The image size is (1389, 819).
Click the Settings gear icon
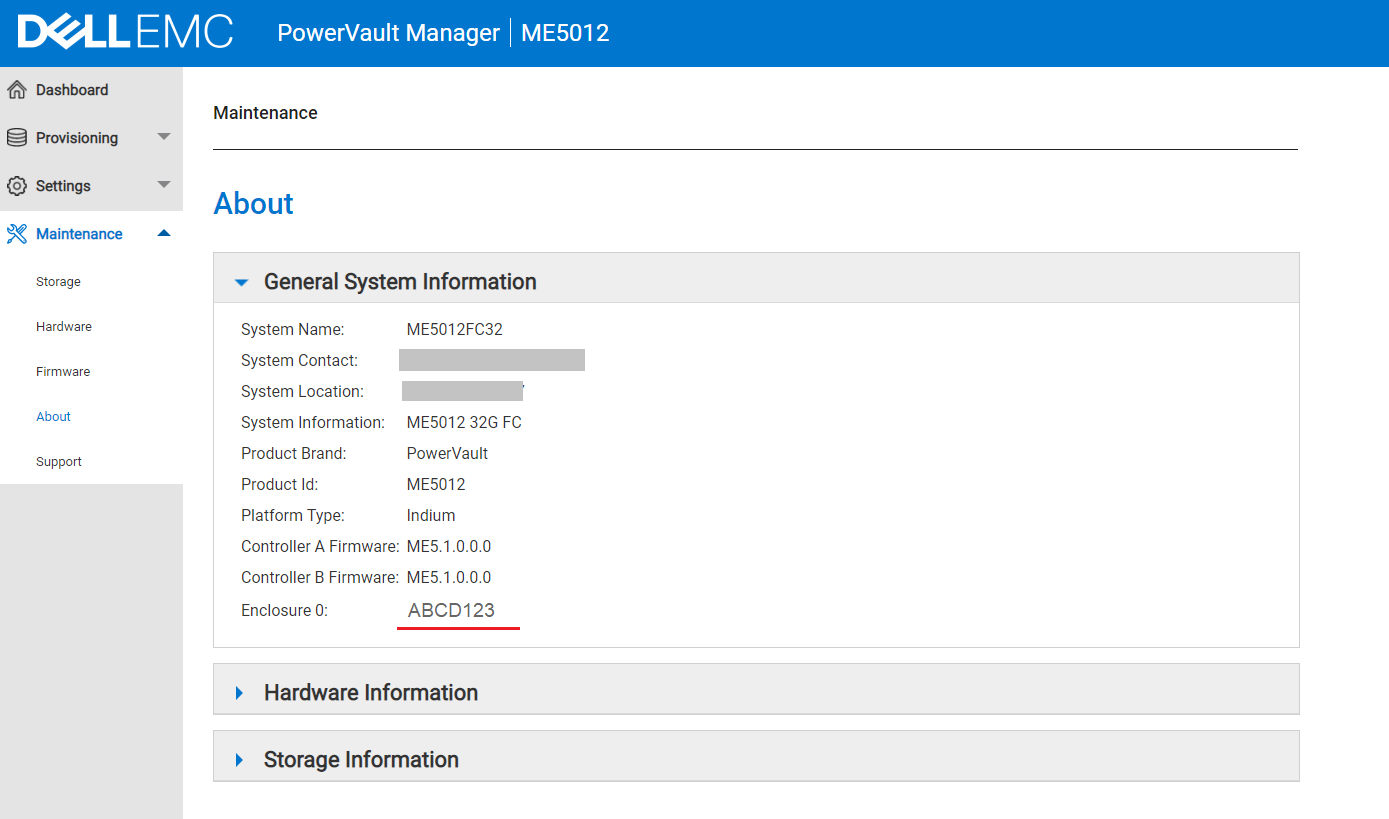(17, 185)
